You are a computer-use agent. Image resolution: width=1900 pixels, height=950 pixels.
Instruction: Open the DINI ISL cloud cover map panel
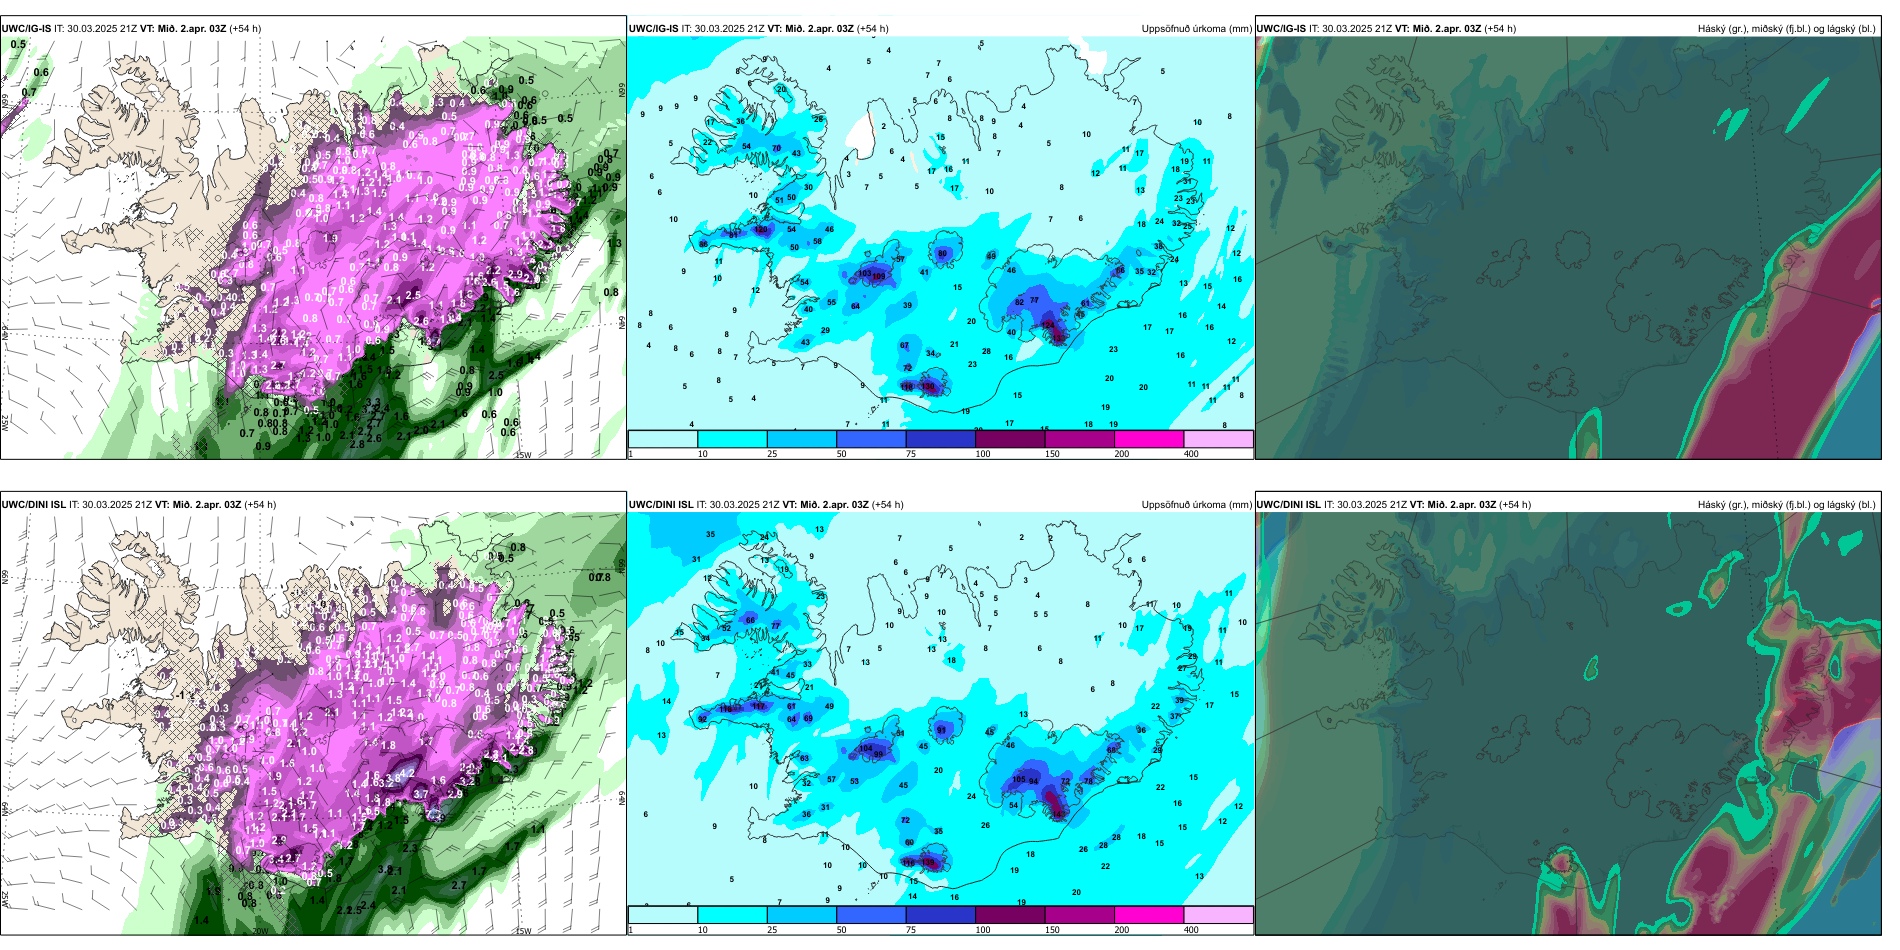pyautogui.click(x=1568, y=724)
